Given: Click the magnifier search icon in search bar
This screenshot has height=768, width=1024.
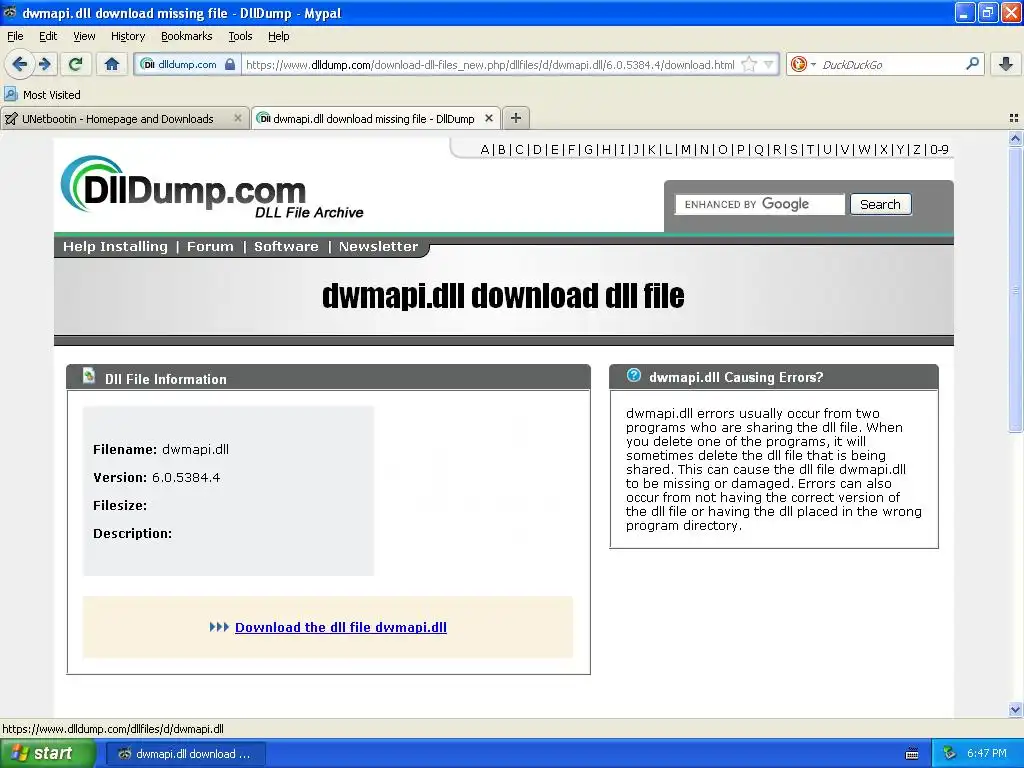Looking at the screenshot, I should click(972, 64).
